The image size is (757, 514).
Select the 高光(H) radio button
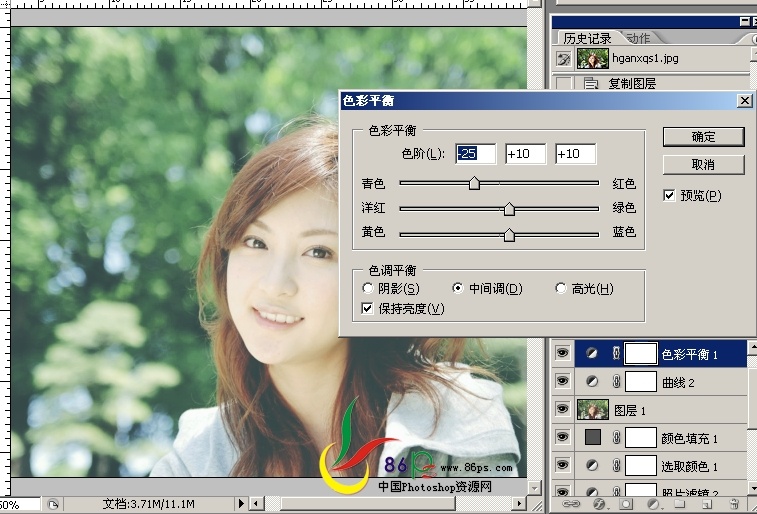[x=561, y=288]
